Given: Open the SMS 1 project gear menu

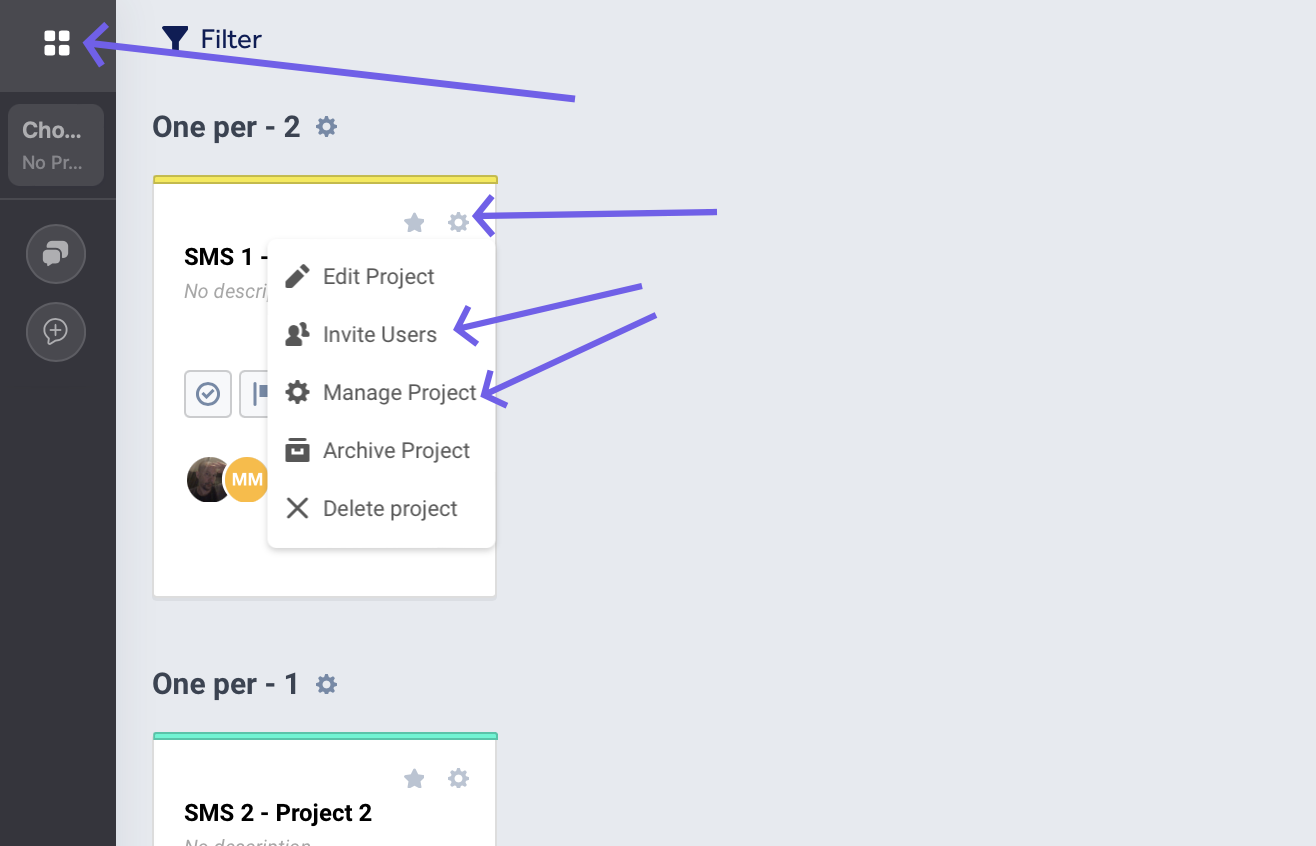Looking at the screenshot, I should click(458, 222).
